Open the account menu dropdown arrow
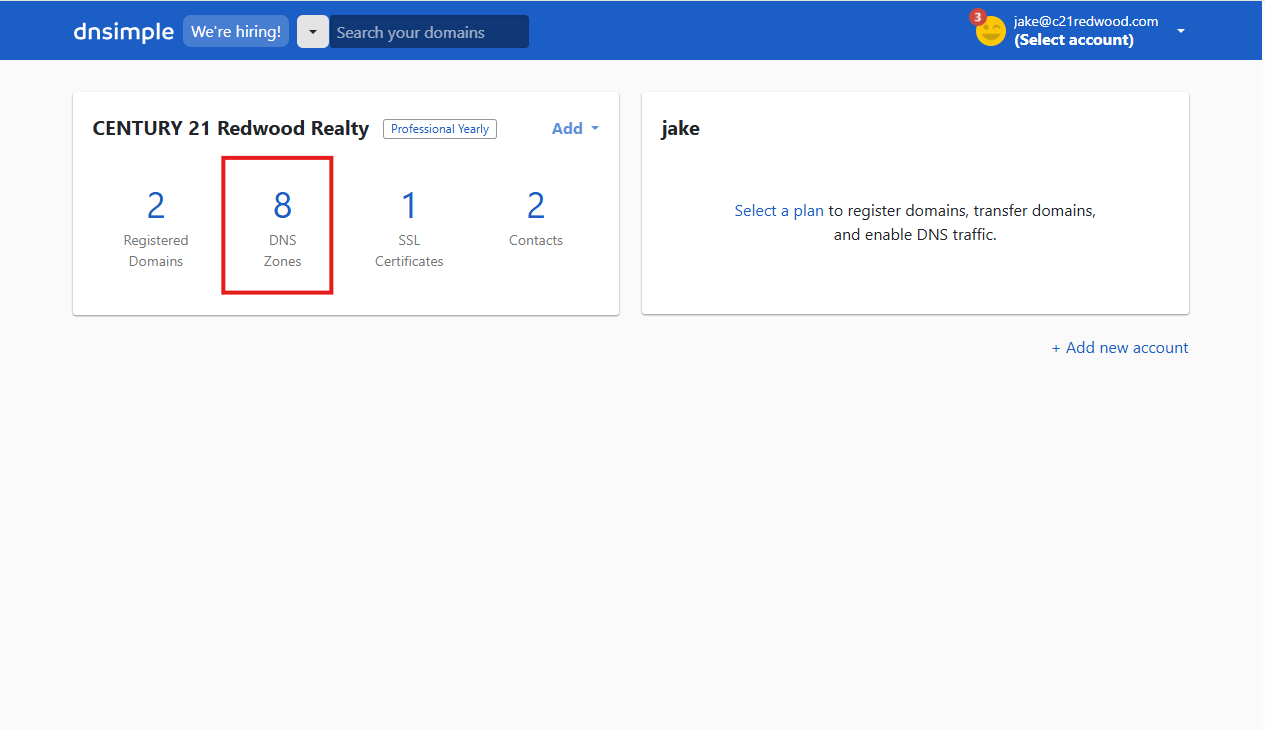Viewport: 1265px width, 730px height. (1181, 31)
